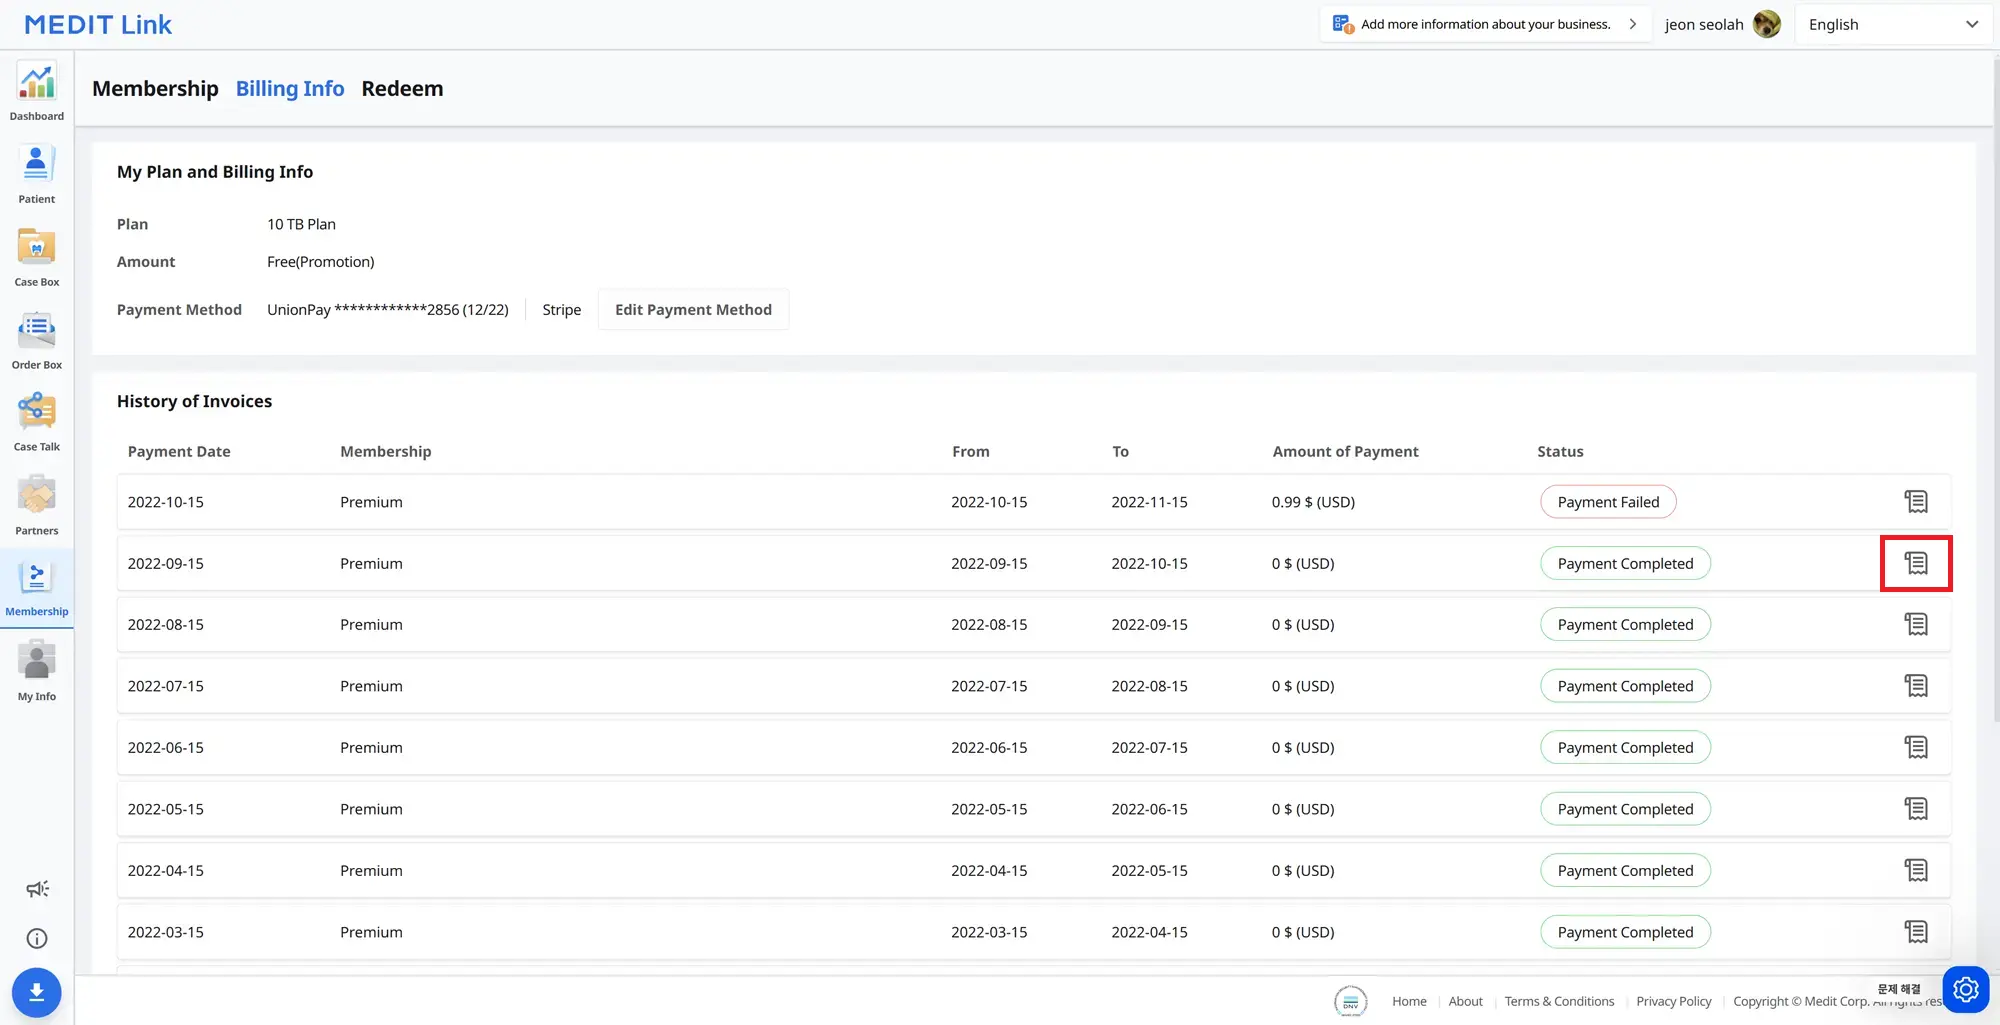Switch to the Redeem tab
The image size is (2000, 1025).
click(x=402, y=88)
